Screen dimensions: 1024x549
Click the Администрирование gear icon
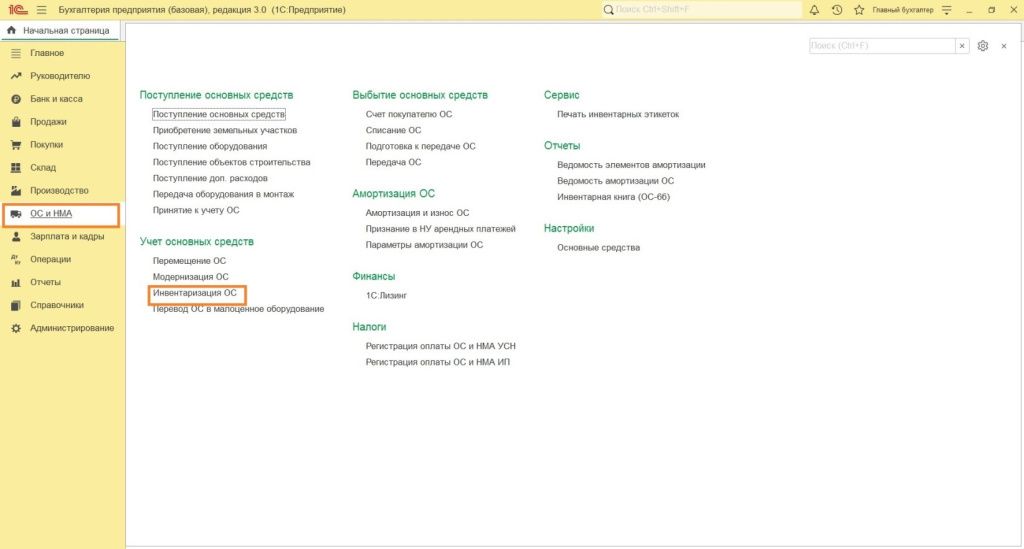pyautogui.click(x=16, y=328)
